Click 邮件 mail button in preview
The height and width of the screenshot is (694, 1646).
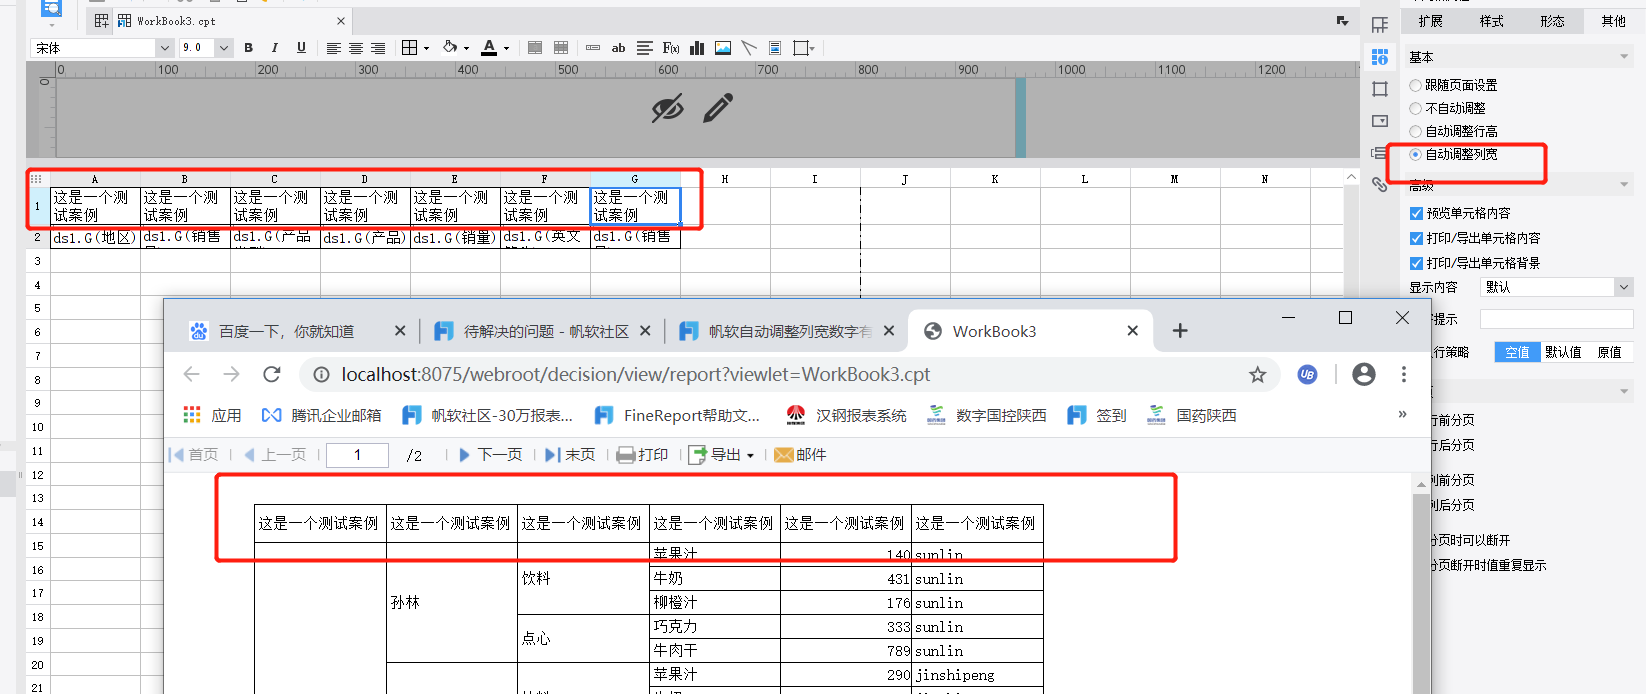800,455
